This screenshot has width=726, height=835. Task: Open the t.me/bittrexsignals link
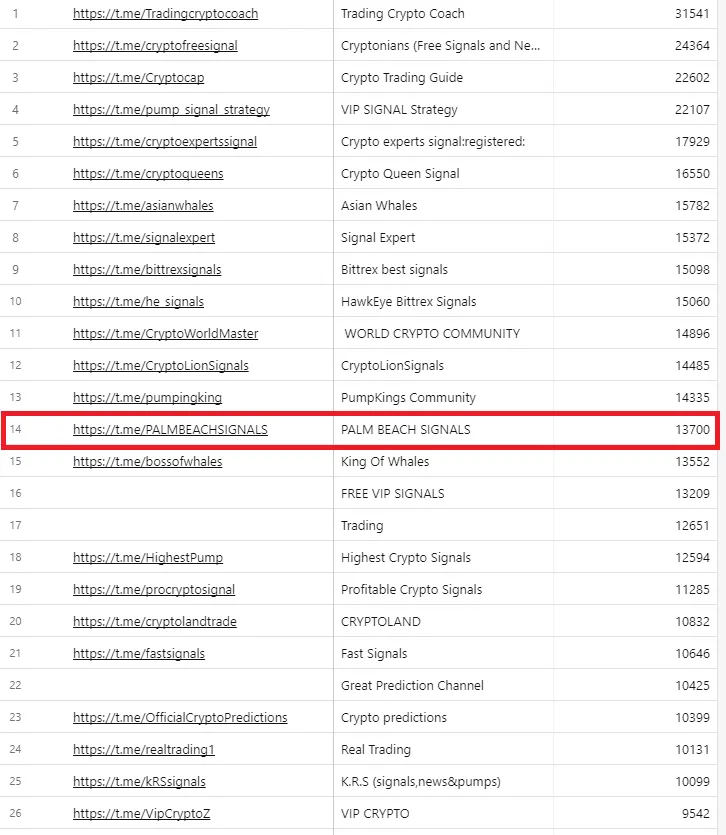(x=147, y=269)
